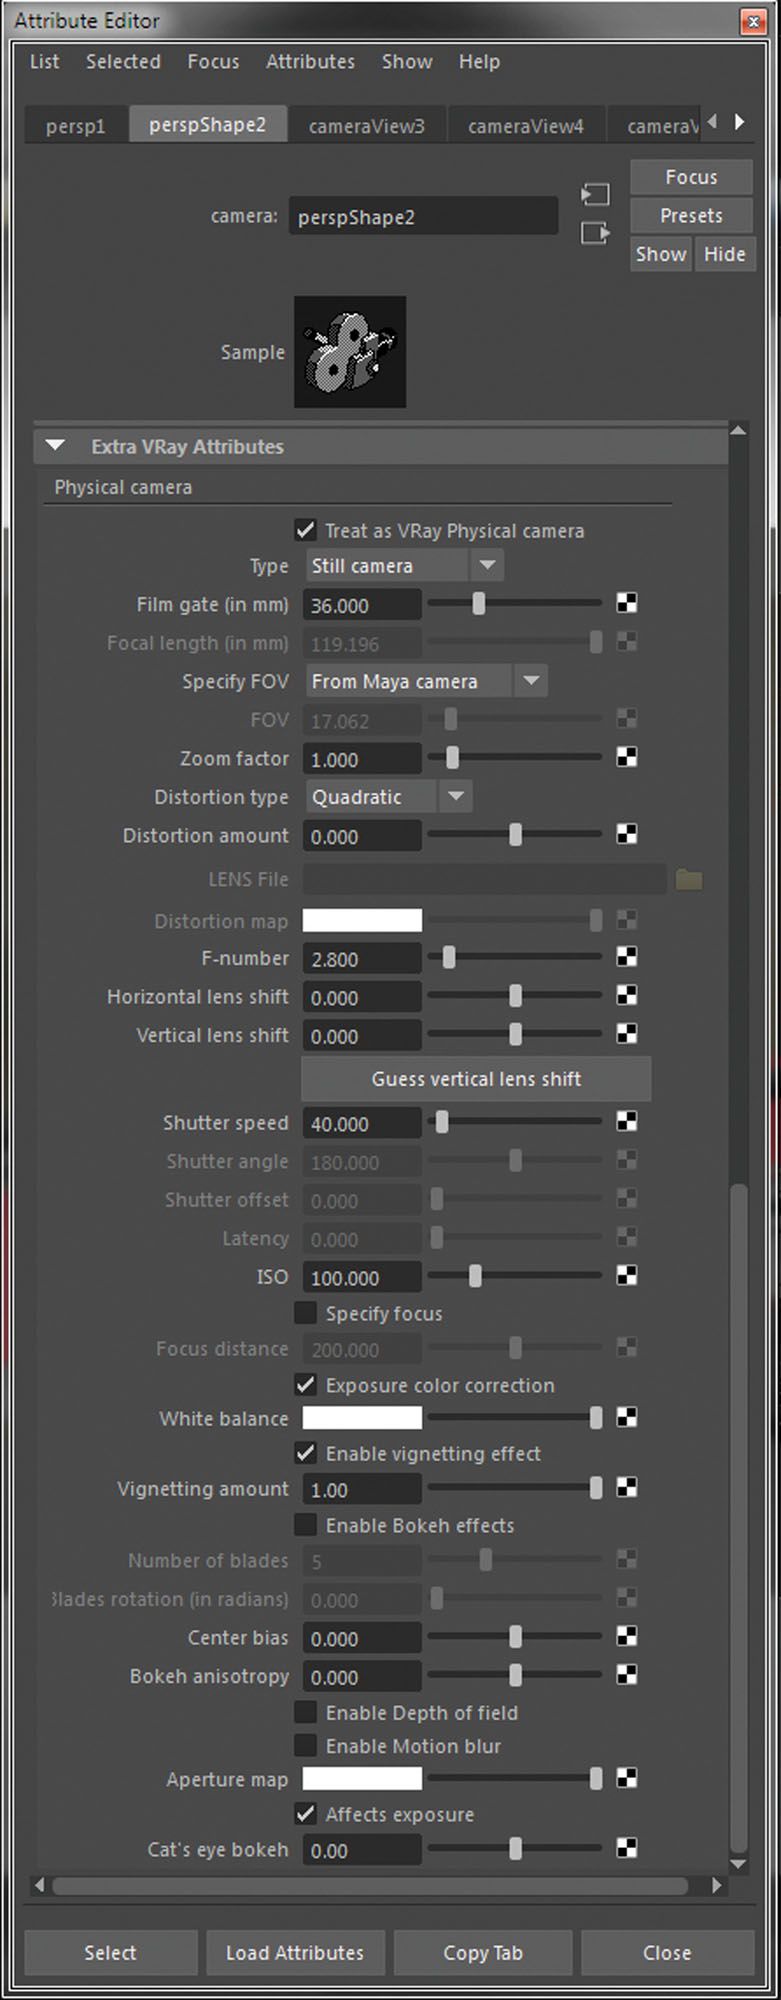Click texture map icon for F-number
Screen dimensions: 781x2000
[627, 957]
